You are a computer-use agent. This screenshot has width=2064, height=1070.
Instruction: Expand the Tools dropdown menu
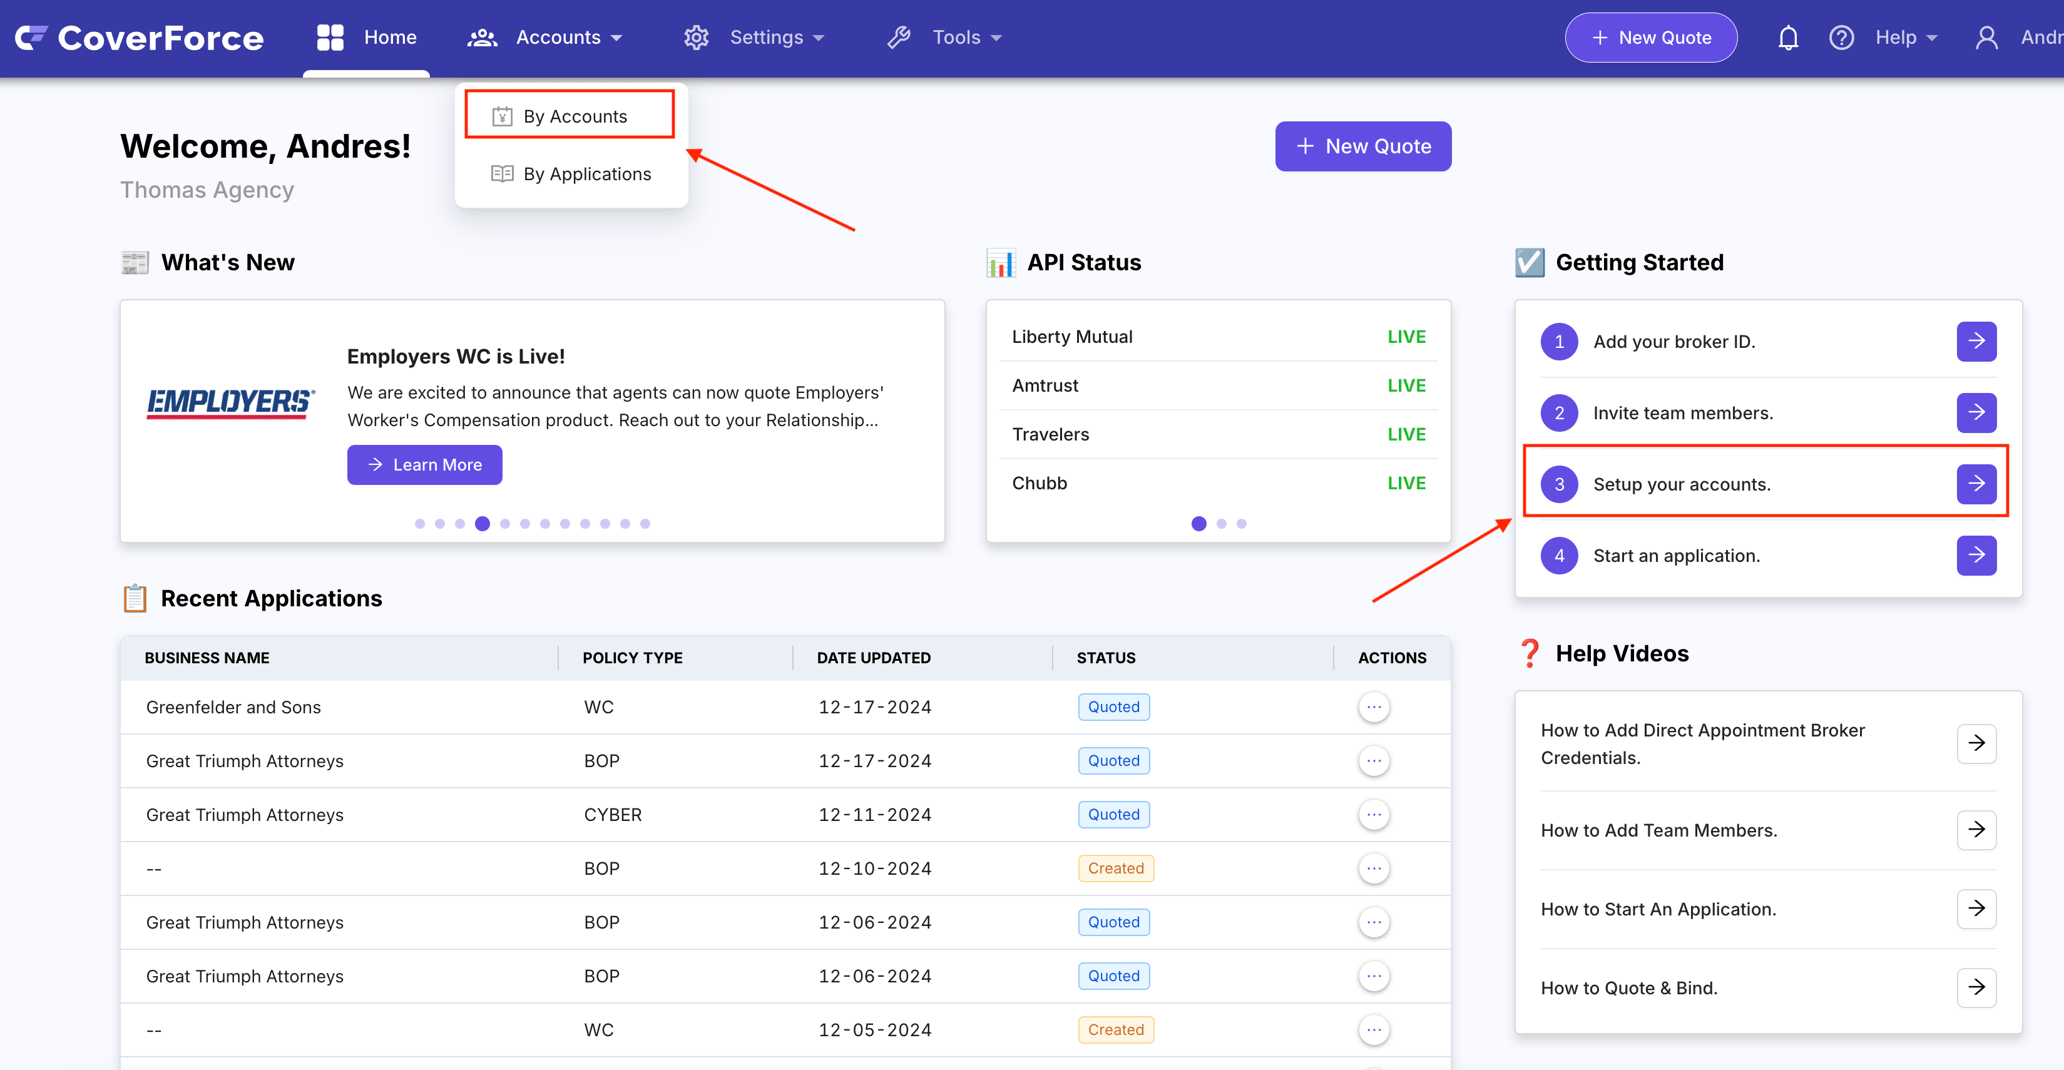pos(945,38)
